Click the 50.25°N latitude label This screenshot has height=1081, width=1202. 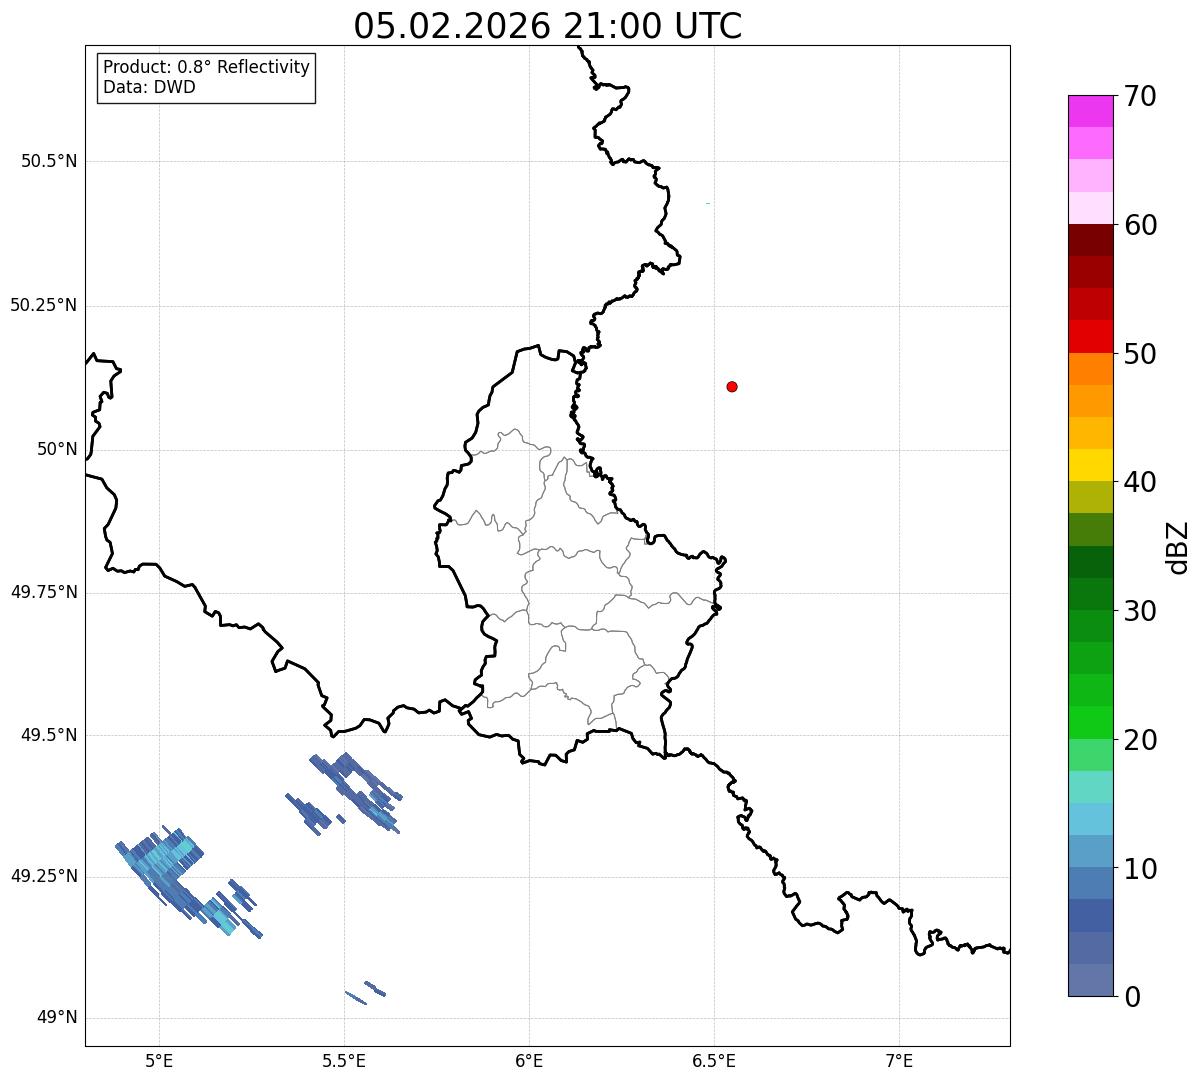pos(44,305)
